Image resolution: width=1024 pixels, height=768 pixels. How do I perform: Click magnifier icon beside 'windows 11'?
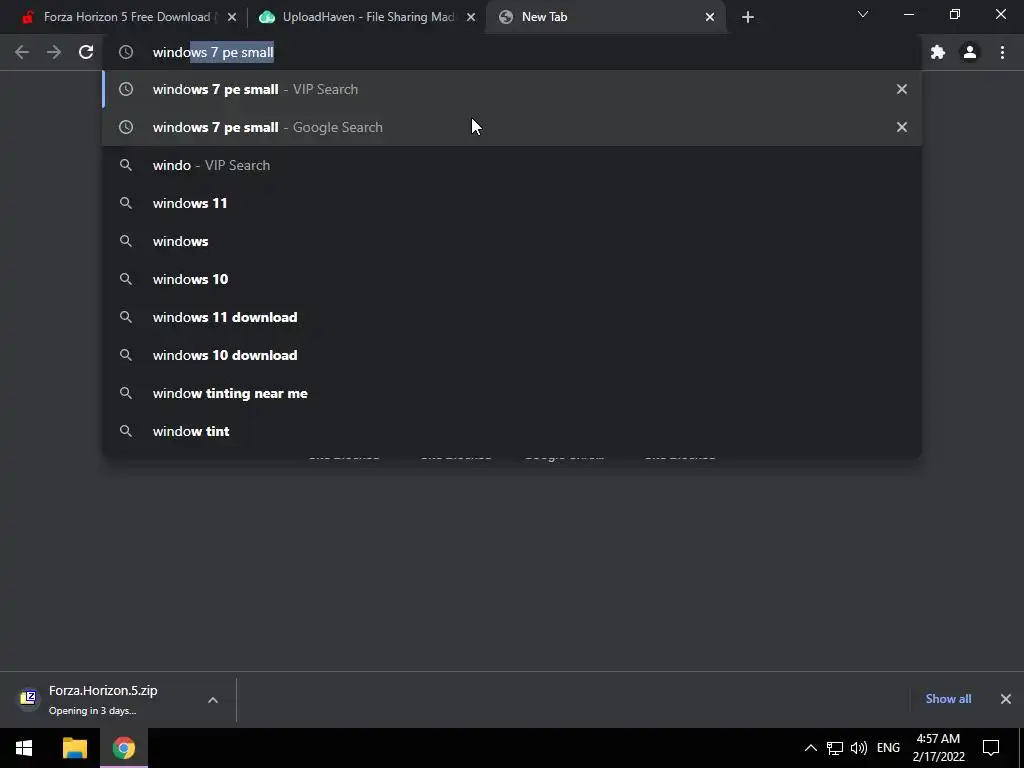click(x=126, y=203)
